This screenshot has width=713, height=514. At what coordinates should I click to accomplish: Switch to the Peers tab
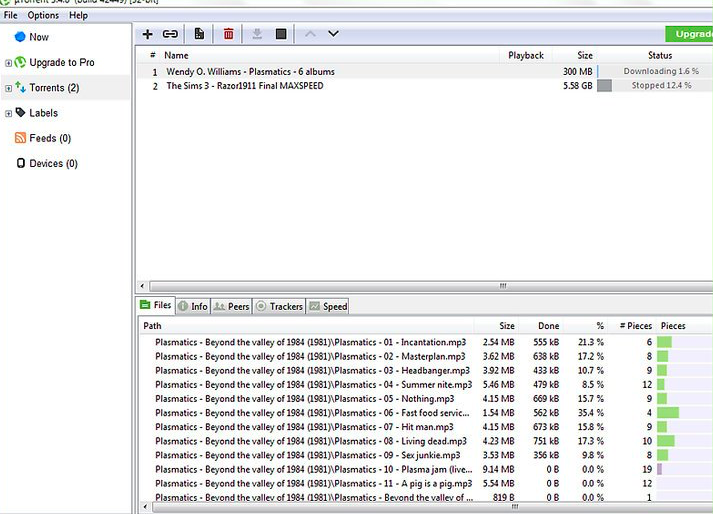tap(231, 306)
